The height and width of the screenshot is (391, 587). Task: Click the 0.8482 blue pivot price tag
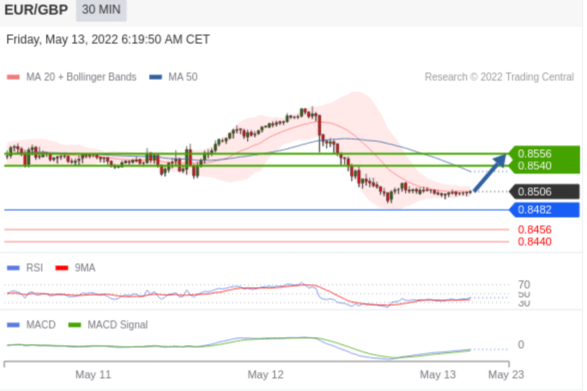pos(544,210)
